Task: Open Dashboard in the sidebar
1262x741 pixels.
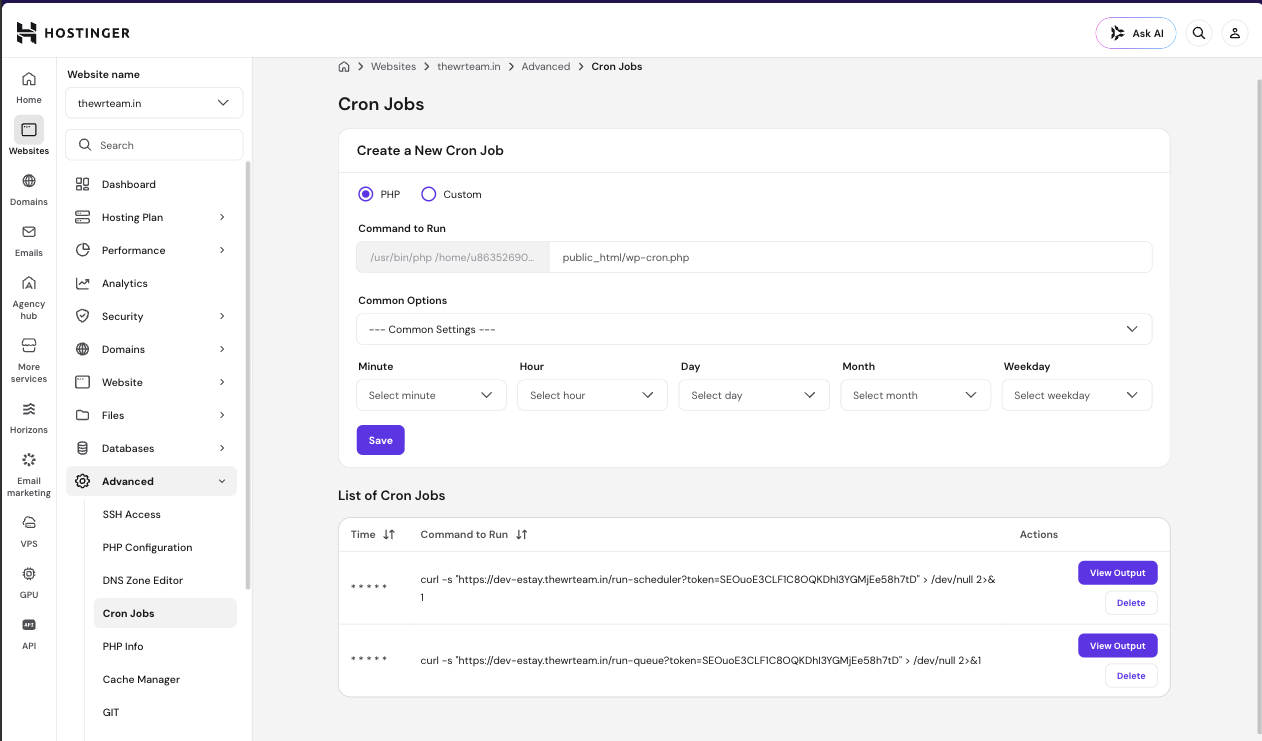Action: [151, 184]
